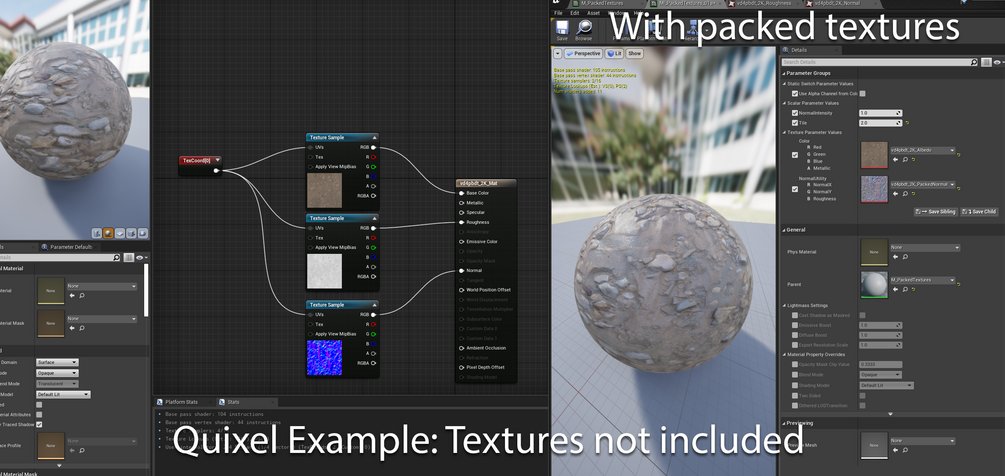The image size is (1005, 476).
Task: Switch left preview to cube mesh
Action: [131, 233]
